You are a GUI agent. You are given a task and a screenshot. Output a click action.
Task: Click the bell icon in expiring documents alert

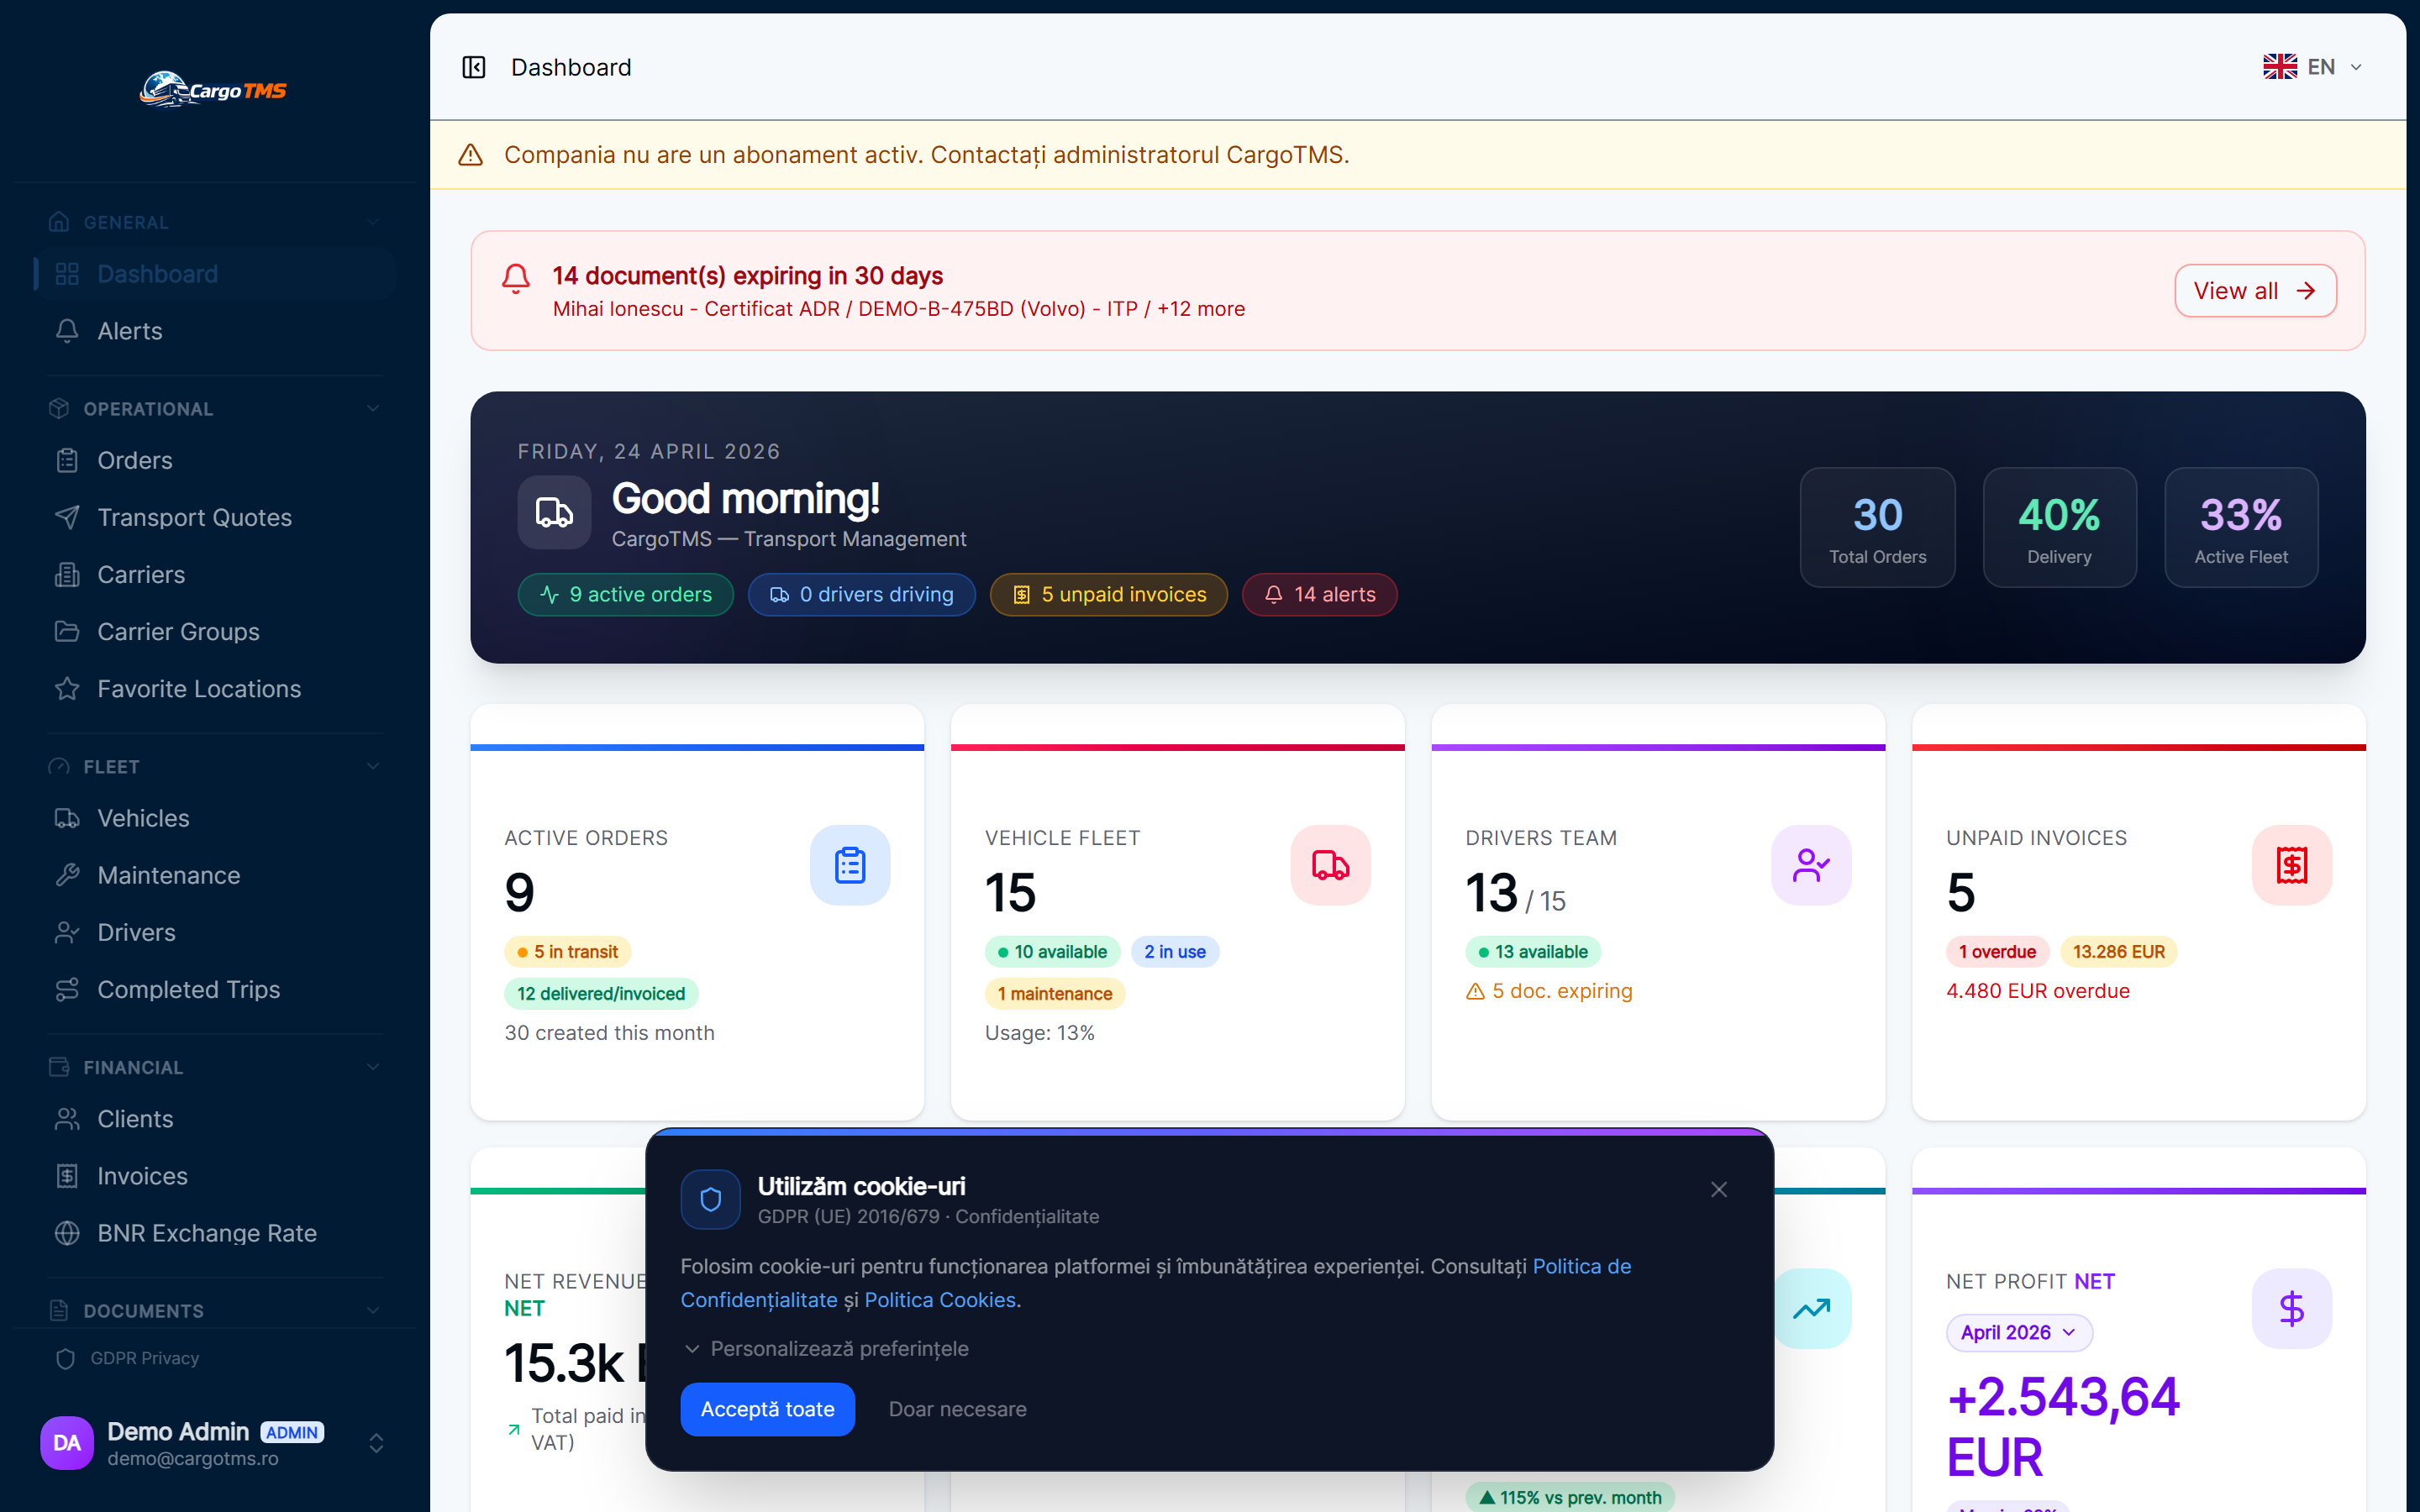tap(516, 279)
